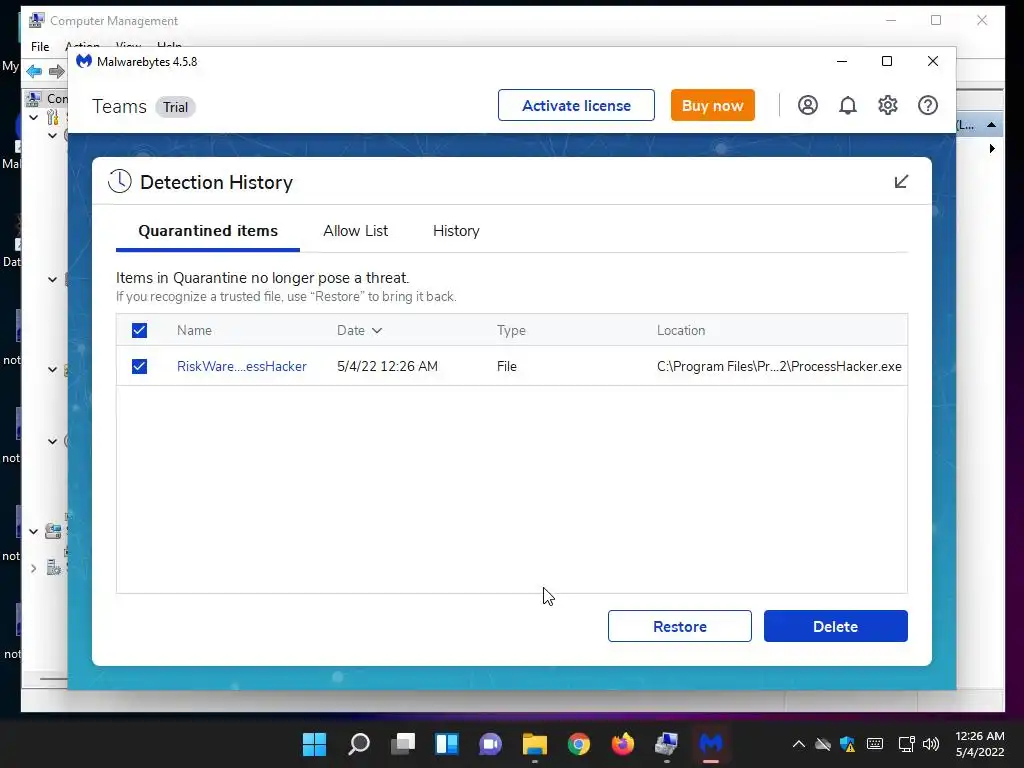Switch to the Quarantined items tab
The image size is (1024, 768).
coord(208,231)
